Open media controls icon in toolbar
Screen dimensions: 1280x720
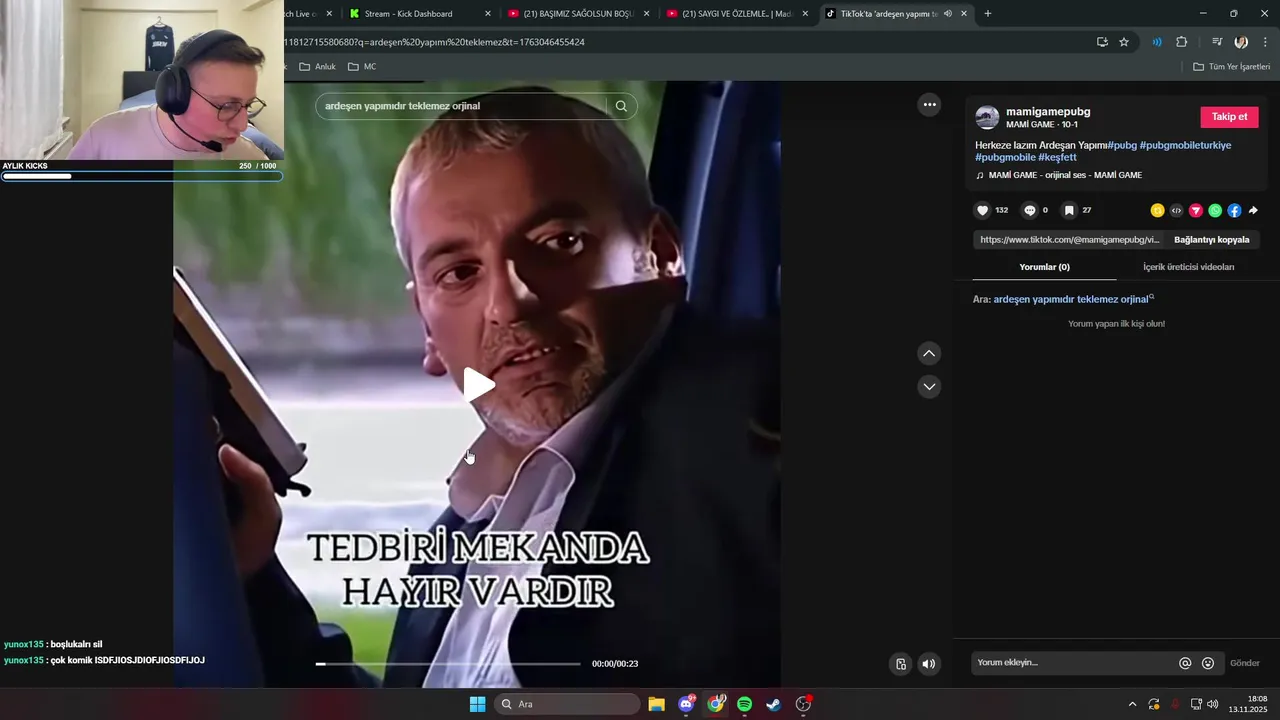pos(1216,42)
